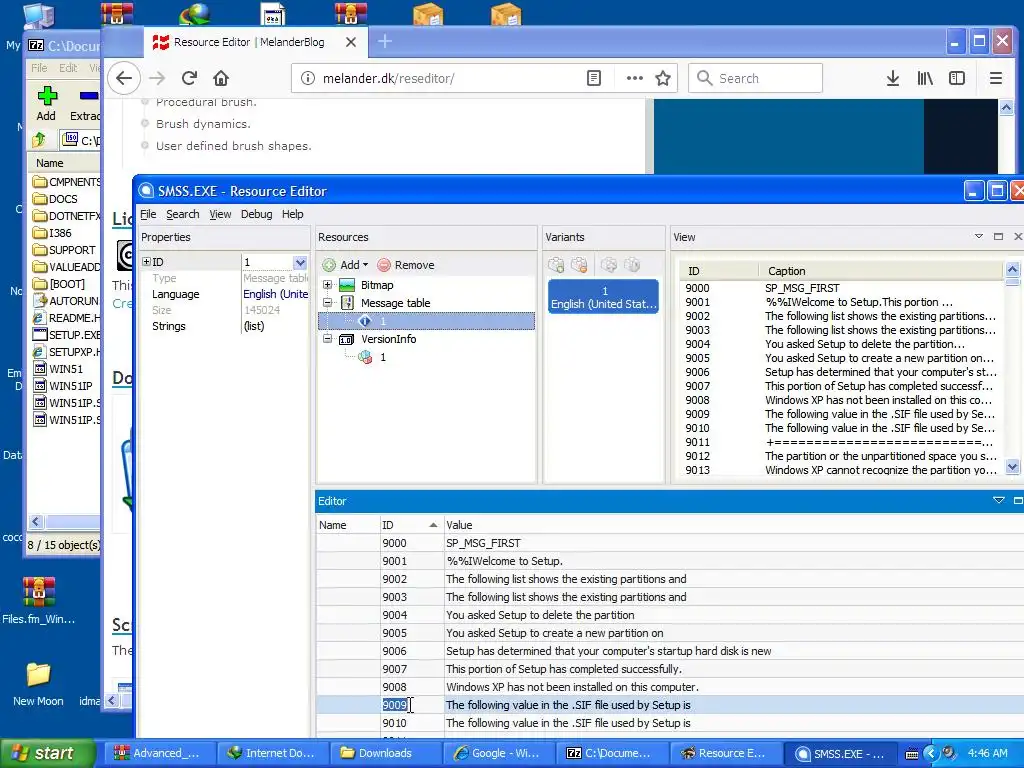Open the File menu in Resource Editor
Screen dimensions: 1024x768
[x=148, y=214]
